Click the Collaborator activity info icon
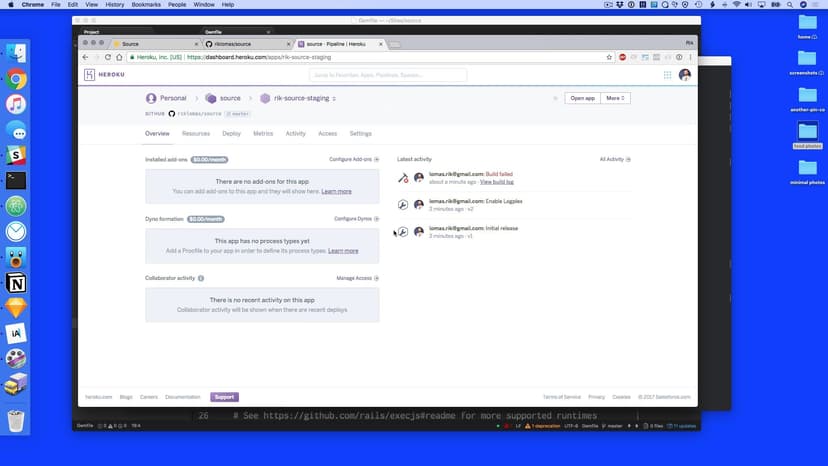Viewport: 828px width, 466px height. point(201,278)
